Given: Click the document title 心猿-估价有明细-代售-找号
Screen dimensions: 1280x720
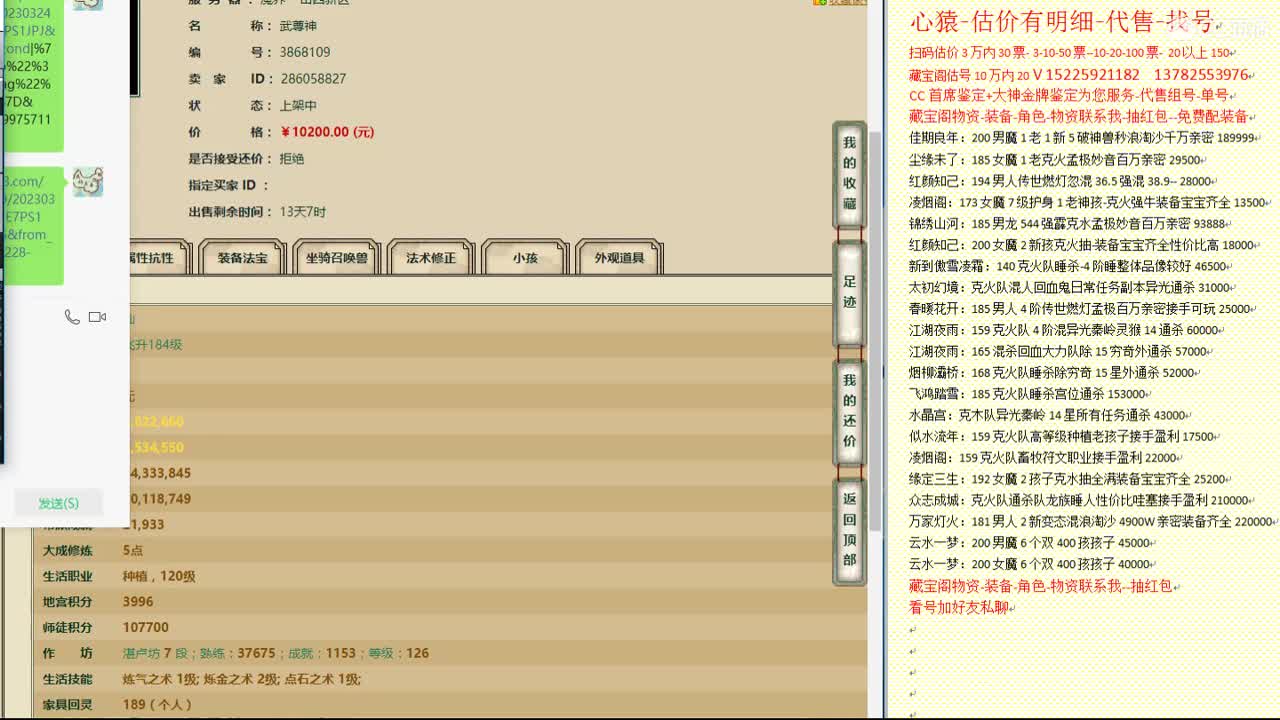Looking at the screenshot, I should 1062,22.
